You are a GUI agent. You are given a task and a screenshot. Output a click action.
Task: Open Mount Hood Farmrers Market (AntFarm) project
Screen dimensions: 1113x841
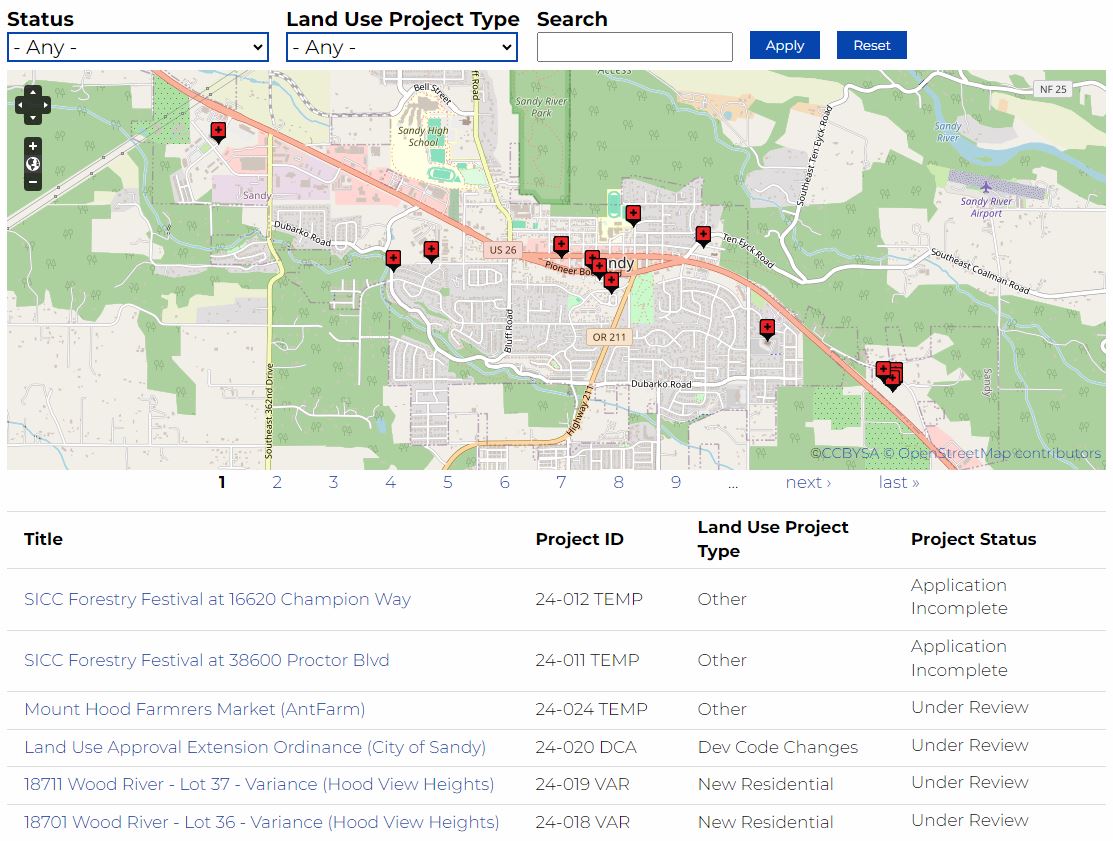point(195,710)
